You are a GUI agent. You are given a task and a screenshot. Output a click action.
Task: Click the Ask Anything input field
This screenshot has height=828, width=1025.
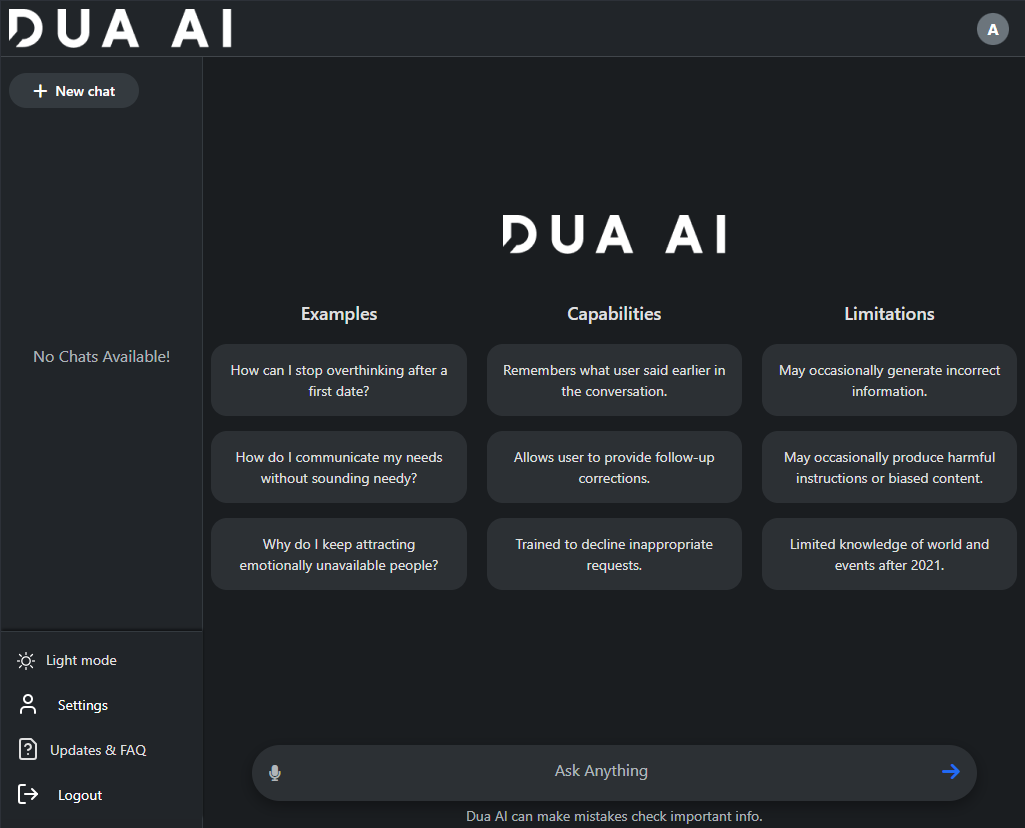click(x=601, y=772)
